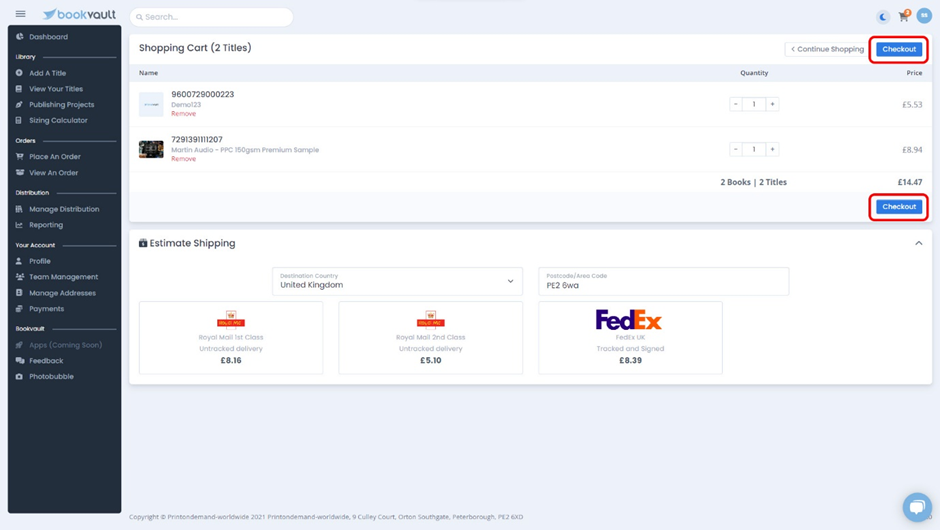Open the user avatar menu
The image size is (940, 530).
pos(924,16)
